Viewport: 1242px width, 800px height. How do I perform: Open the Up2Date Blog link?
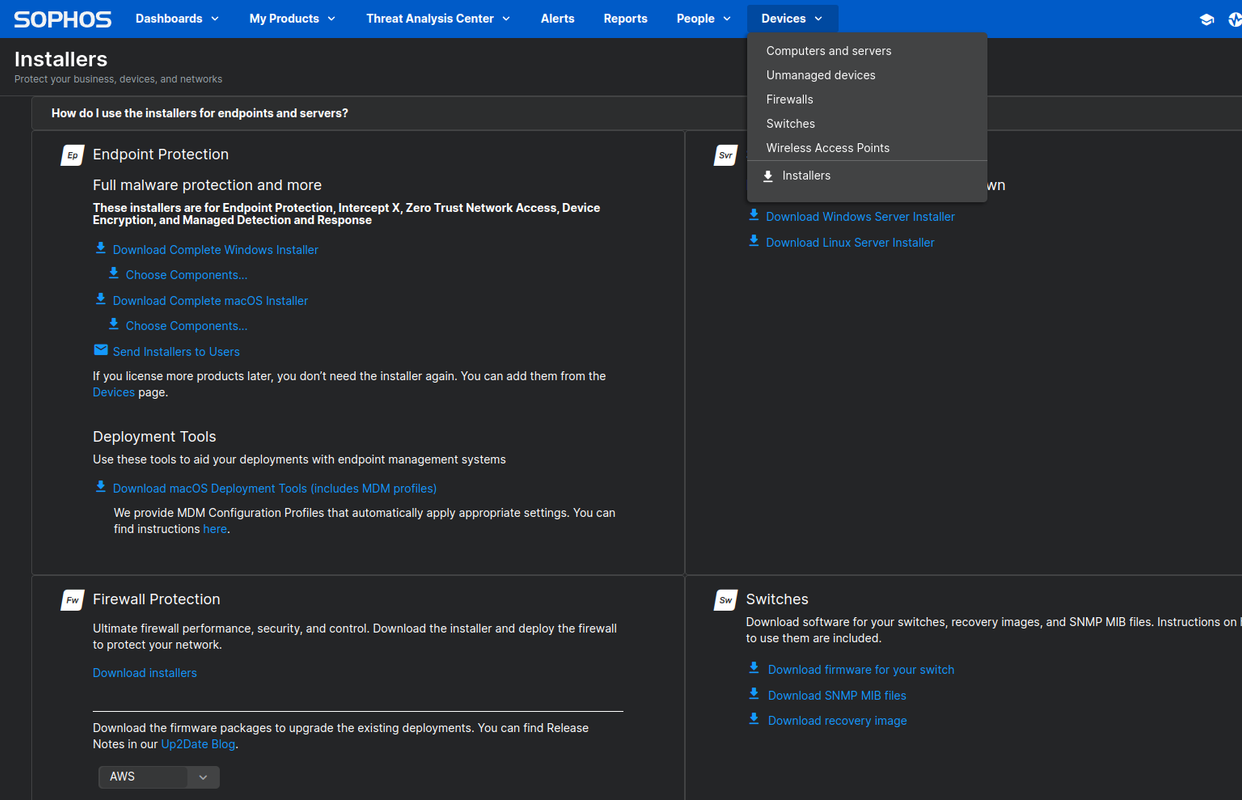197,743
